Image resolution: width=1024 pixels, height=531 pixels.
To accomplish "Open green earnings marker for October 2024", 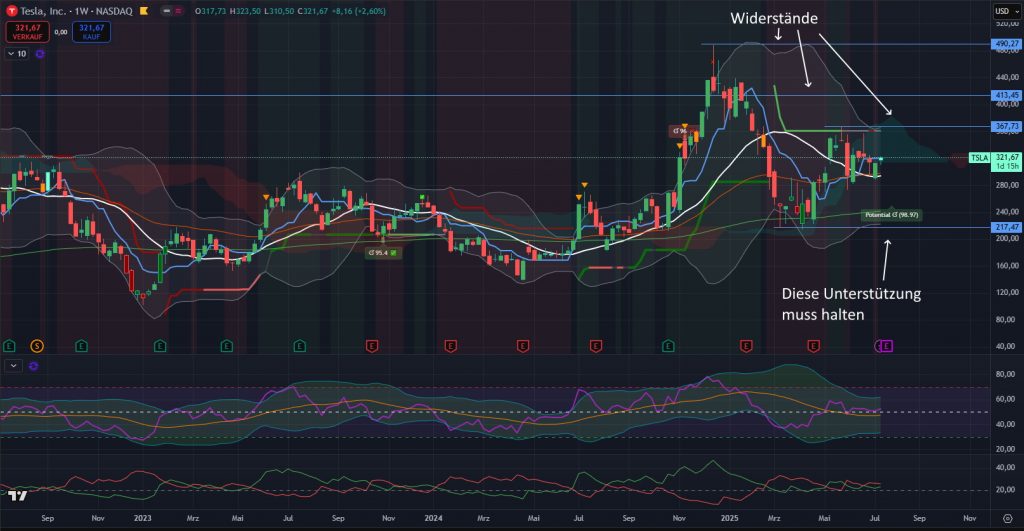I will coord(668,346).
